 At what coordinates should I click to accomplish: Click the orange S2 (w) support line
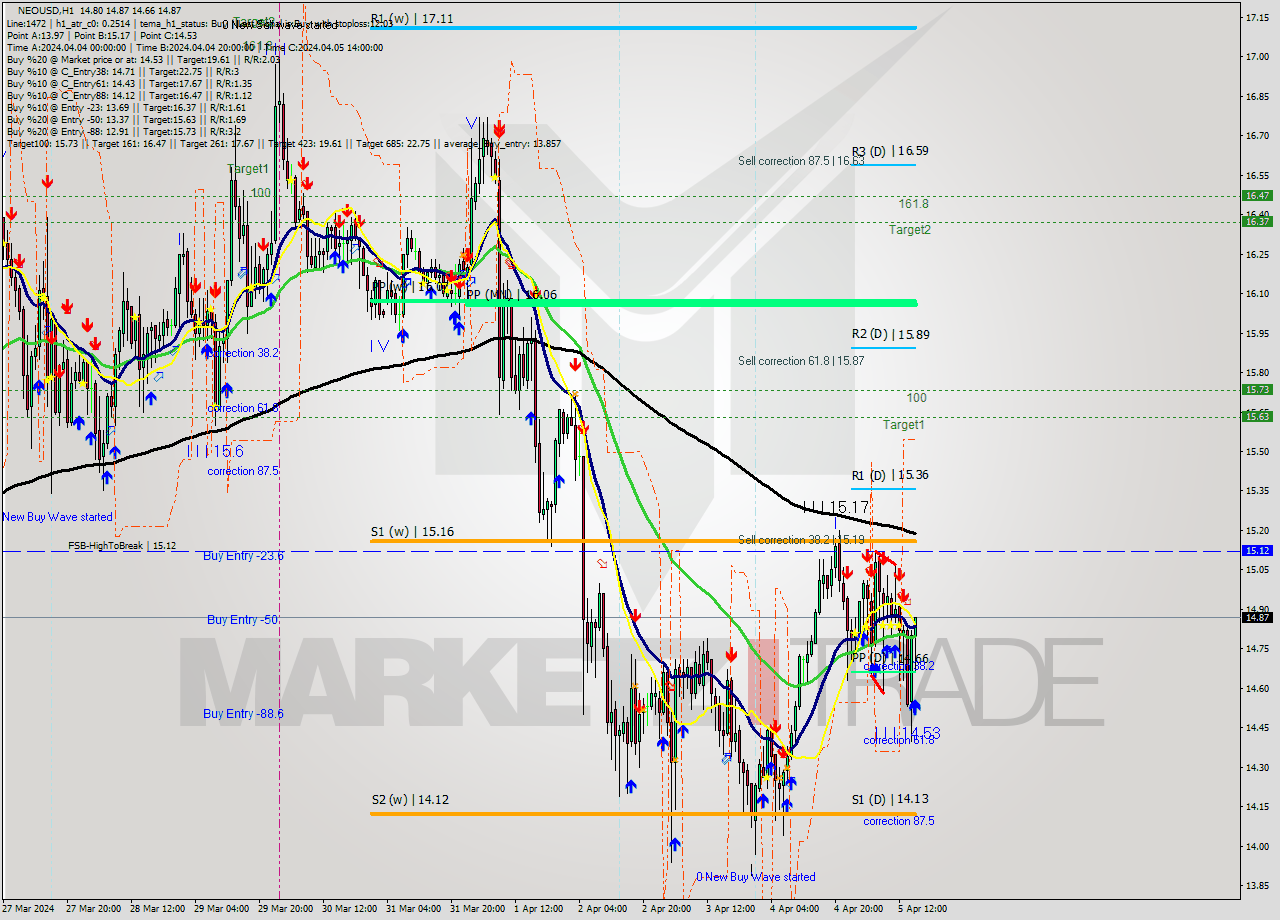point(643,813)
